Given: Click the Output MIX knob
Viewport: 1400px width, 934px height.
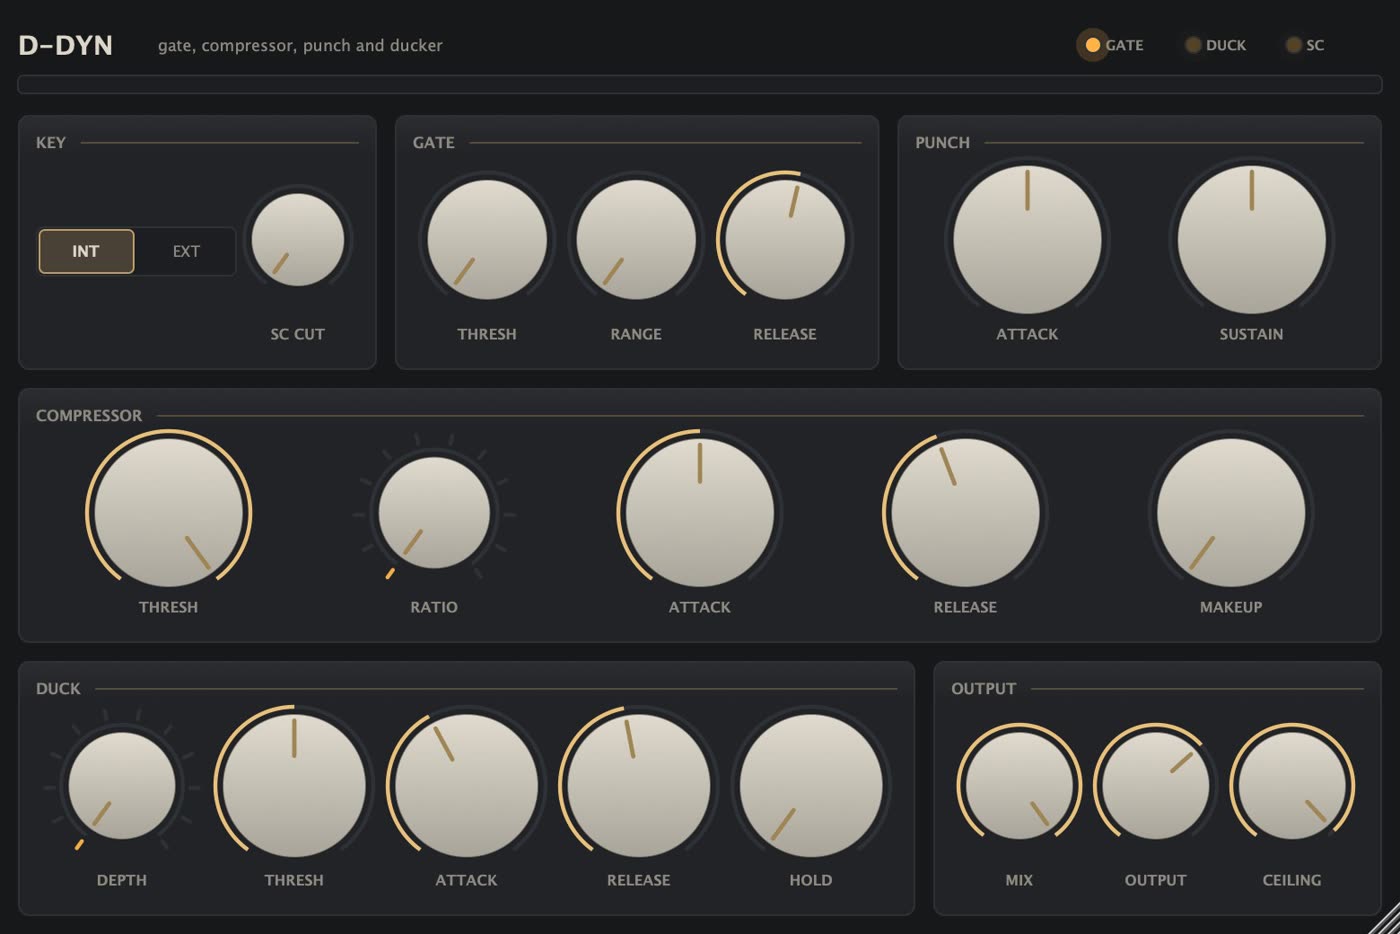Looking at the screenshot, I should 1019,786.
